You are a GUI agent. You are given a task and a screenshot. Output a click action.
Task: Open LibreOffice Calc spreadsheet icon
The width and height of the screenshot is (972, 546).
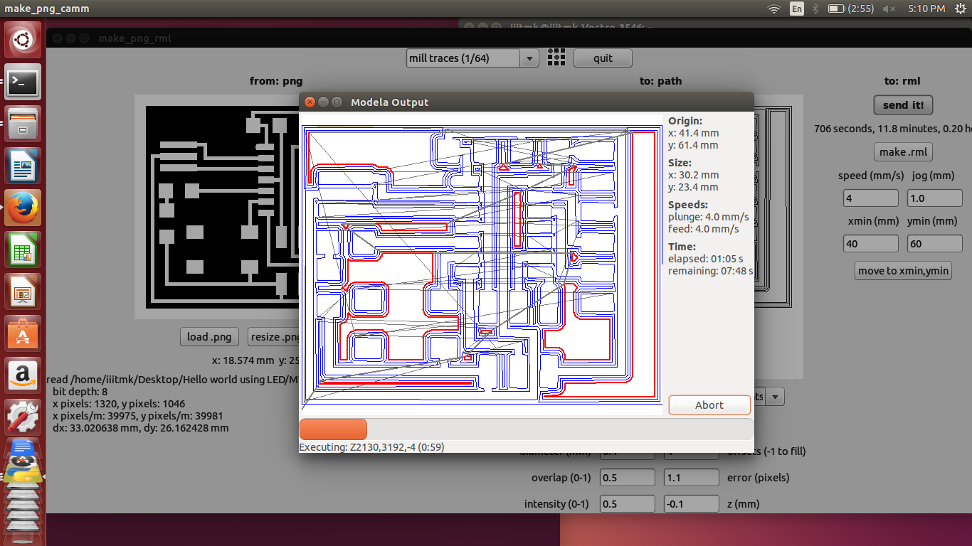click(x=23, y=250)
